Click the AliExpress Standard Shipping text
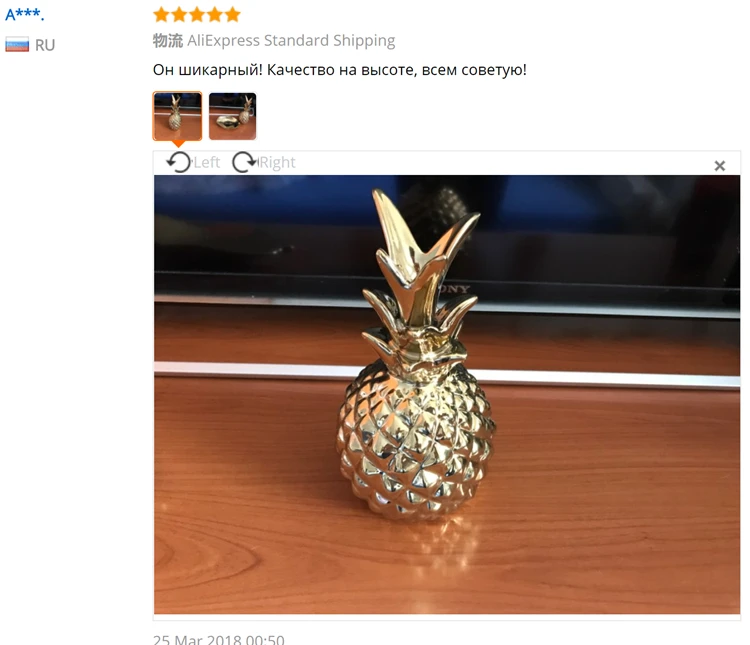This screenshot has height=645, width=750. pyautogui.click(x=291, y=41)
